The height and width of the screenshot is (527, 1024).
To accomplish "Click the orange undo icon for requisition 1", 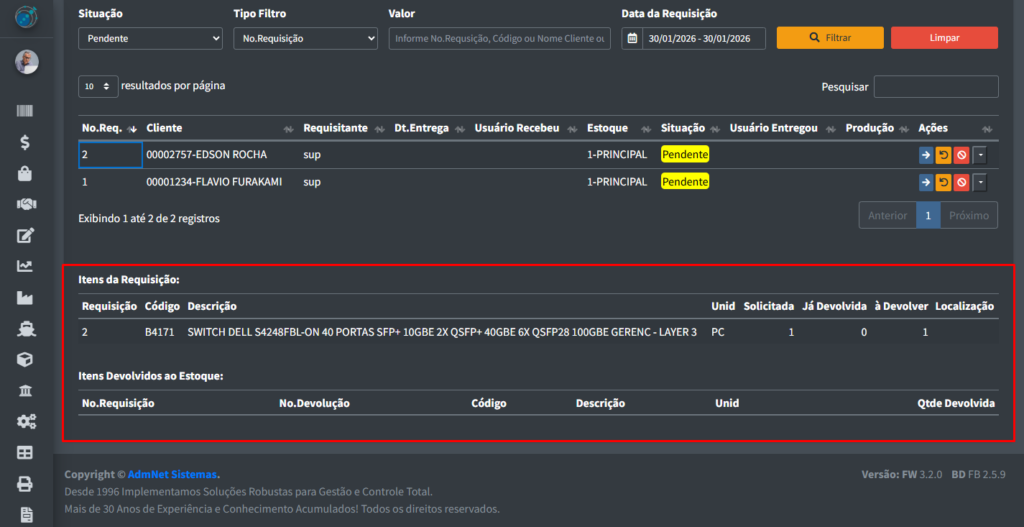I will (943, 182).
